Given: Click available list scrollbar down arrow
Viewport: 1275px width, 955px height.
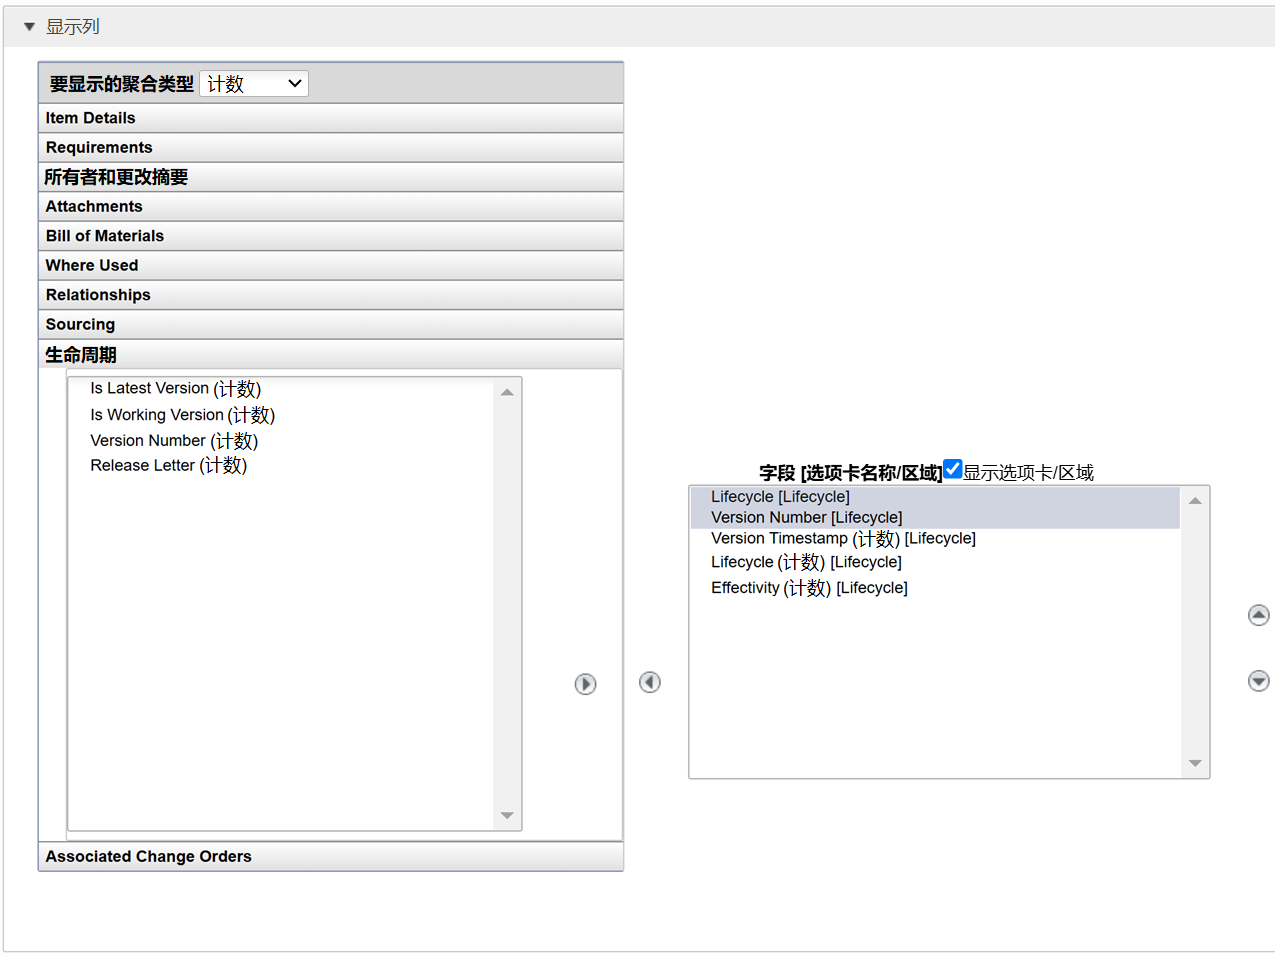Looking at the screenshot, I should 507,816.
